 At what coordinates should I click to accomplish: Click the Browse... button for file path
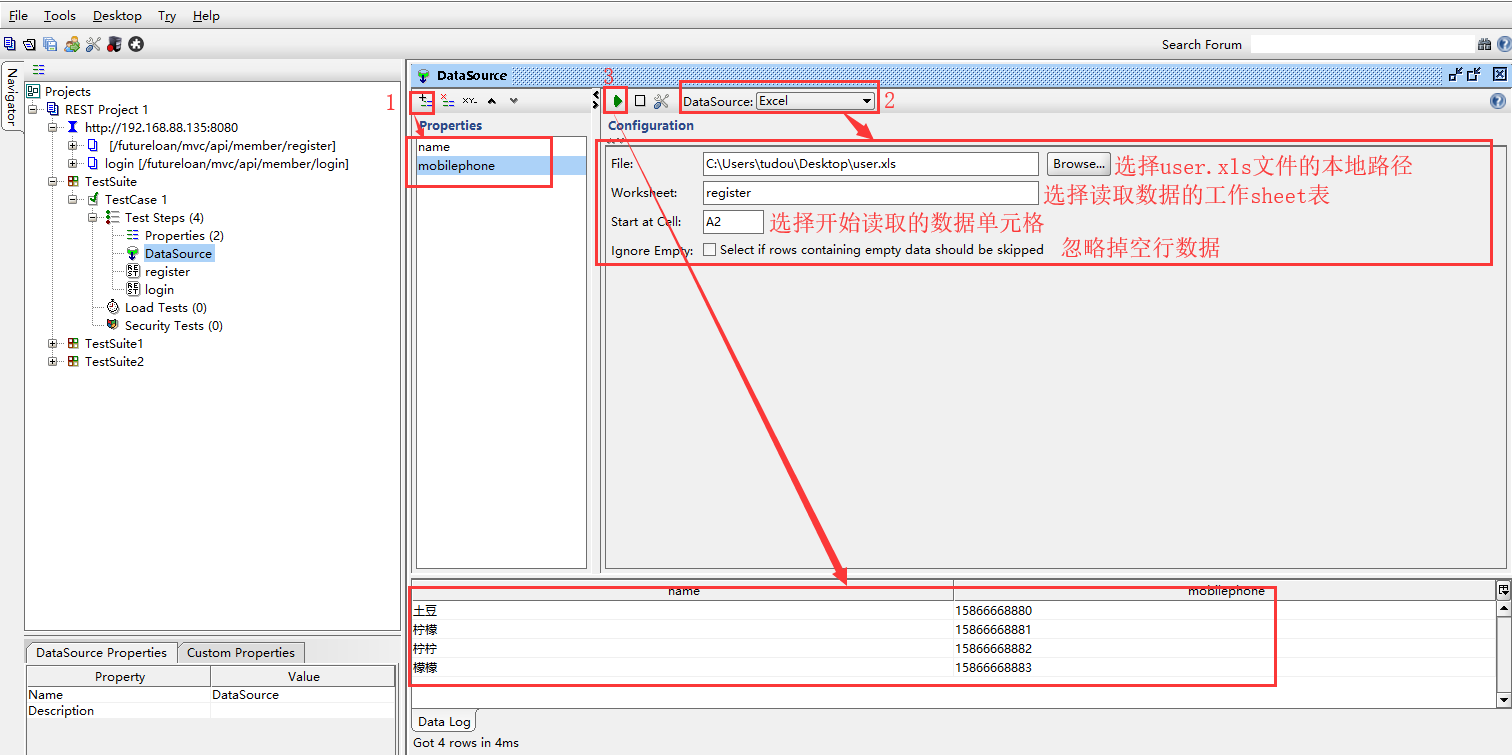tap(1078, 164)
